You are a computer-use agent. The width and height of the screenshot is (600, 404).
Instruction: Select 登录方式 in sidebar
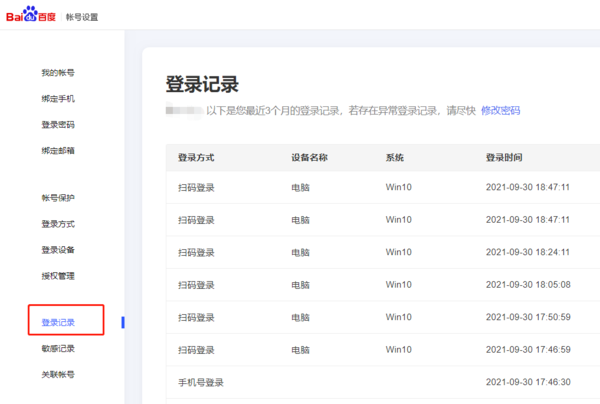click(58, 224)
